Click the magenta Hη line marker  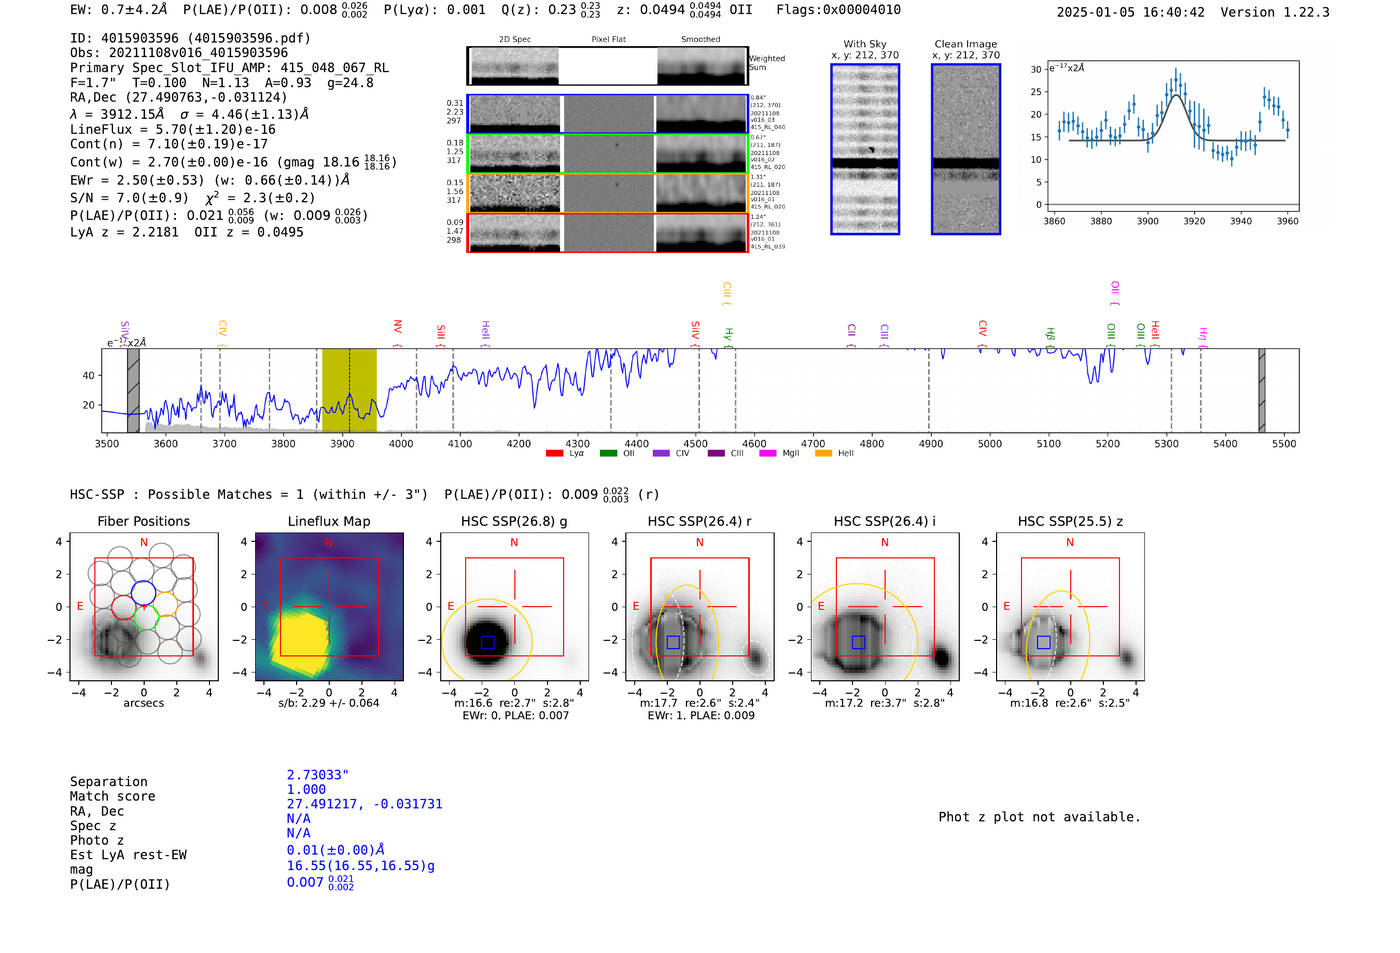tap(1203, 337)
